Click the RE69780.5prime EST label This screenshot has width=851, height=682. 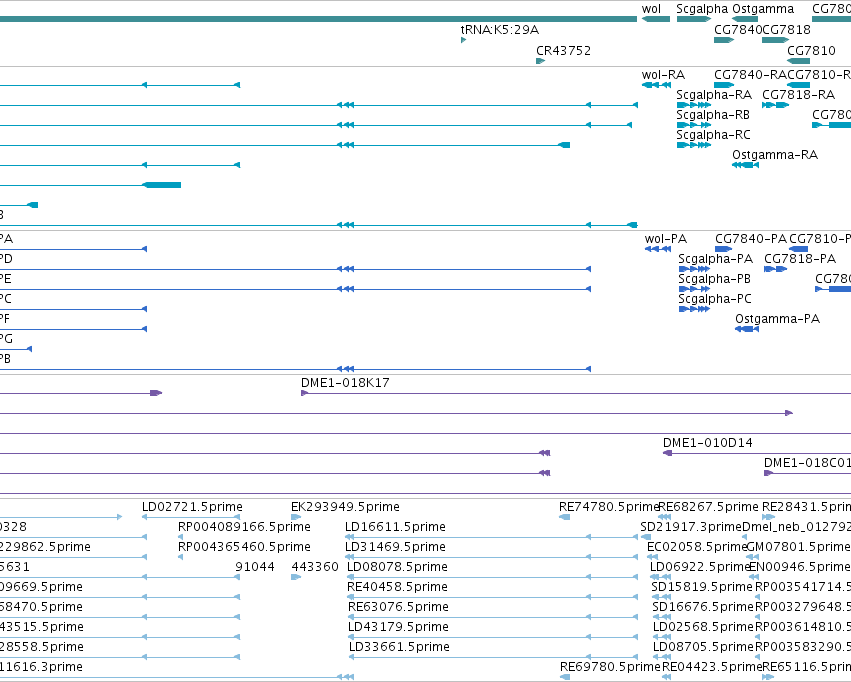[611, 667]
